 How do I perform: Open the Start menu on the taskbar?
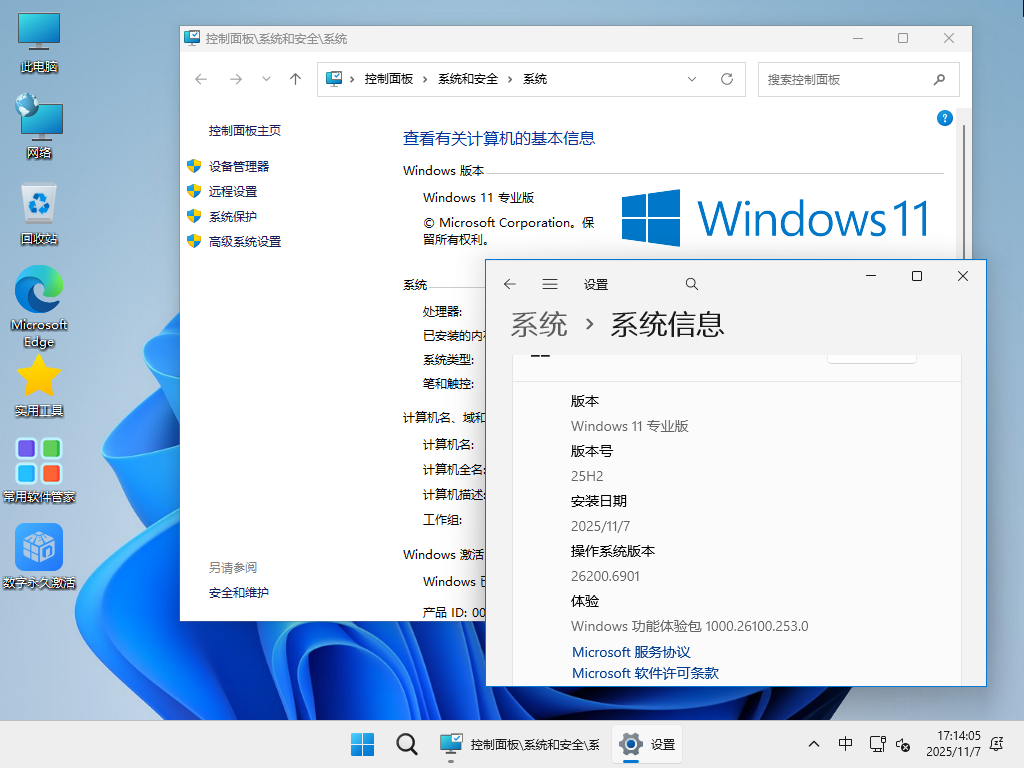362,744
